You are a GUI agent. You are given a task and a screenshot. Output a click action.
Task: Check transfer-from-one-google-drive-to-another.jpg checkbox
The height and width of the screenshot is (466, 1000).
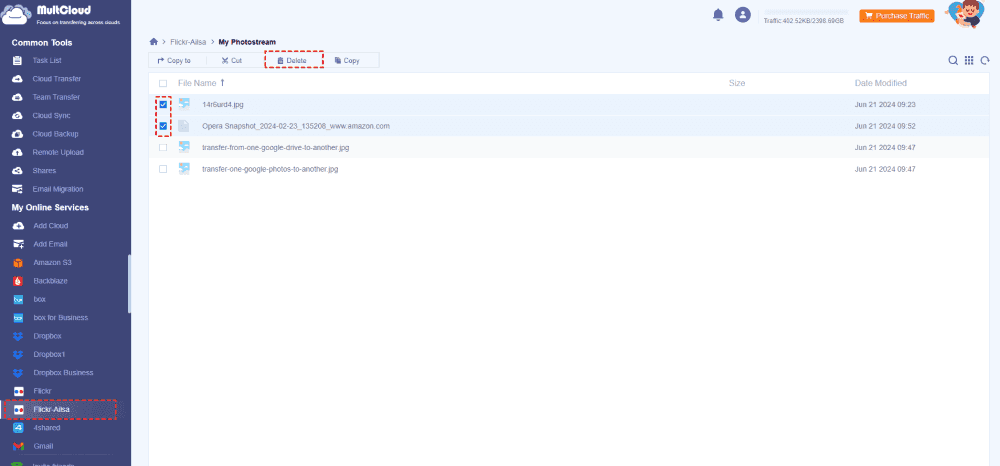pos(163,147)
